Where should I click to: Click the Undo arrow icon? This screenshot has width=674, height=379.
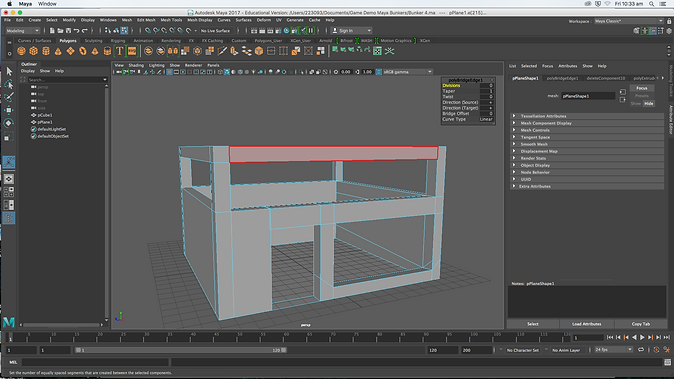[77, 31]
